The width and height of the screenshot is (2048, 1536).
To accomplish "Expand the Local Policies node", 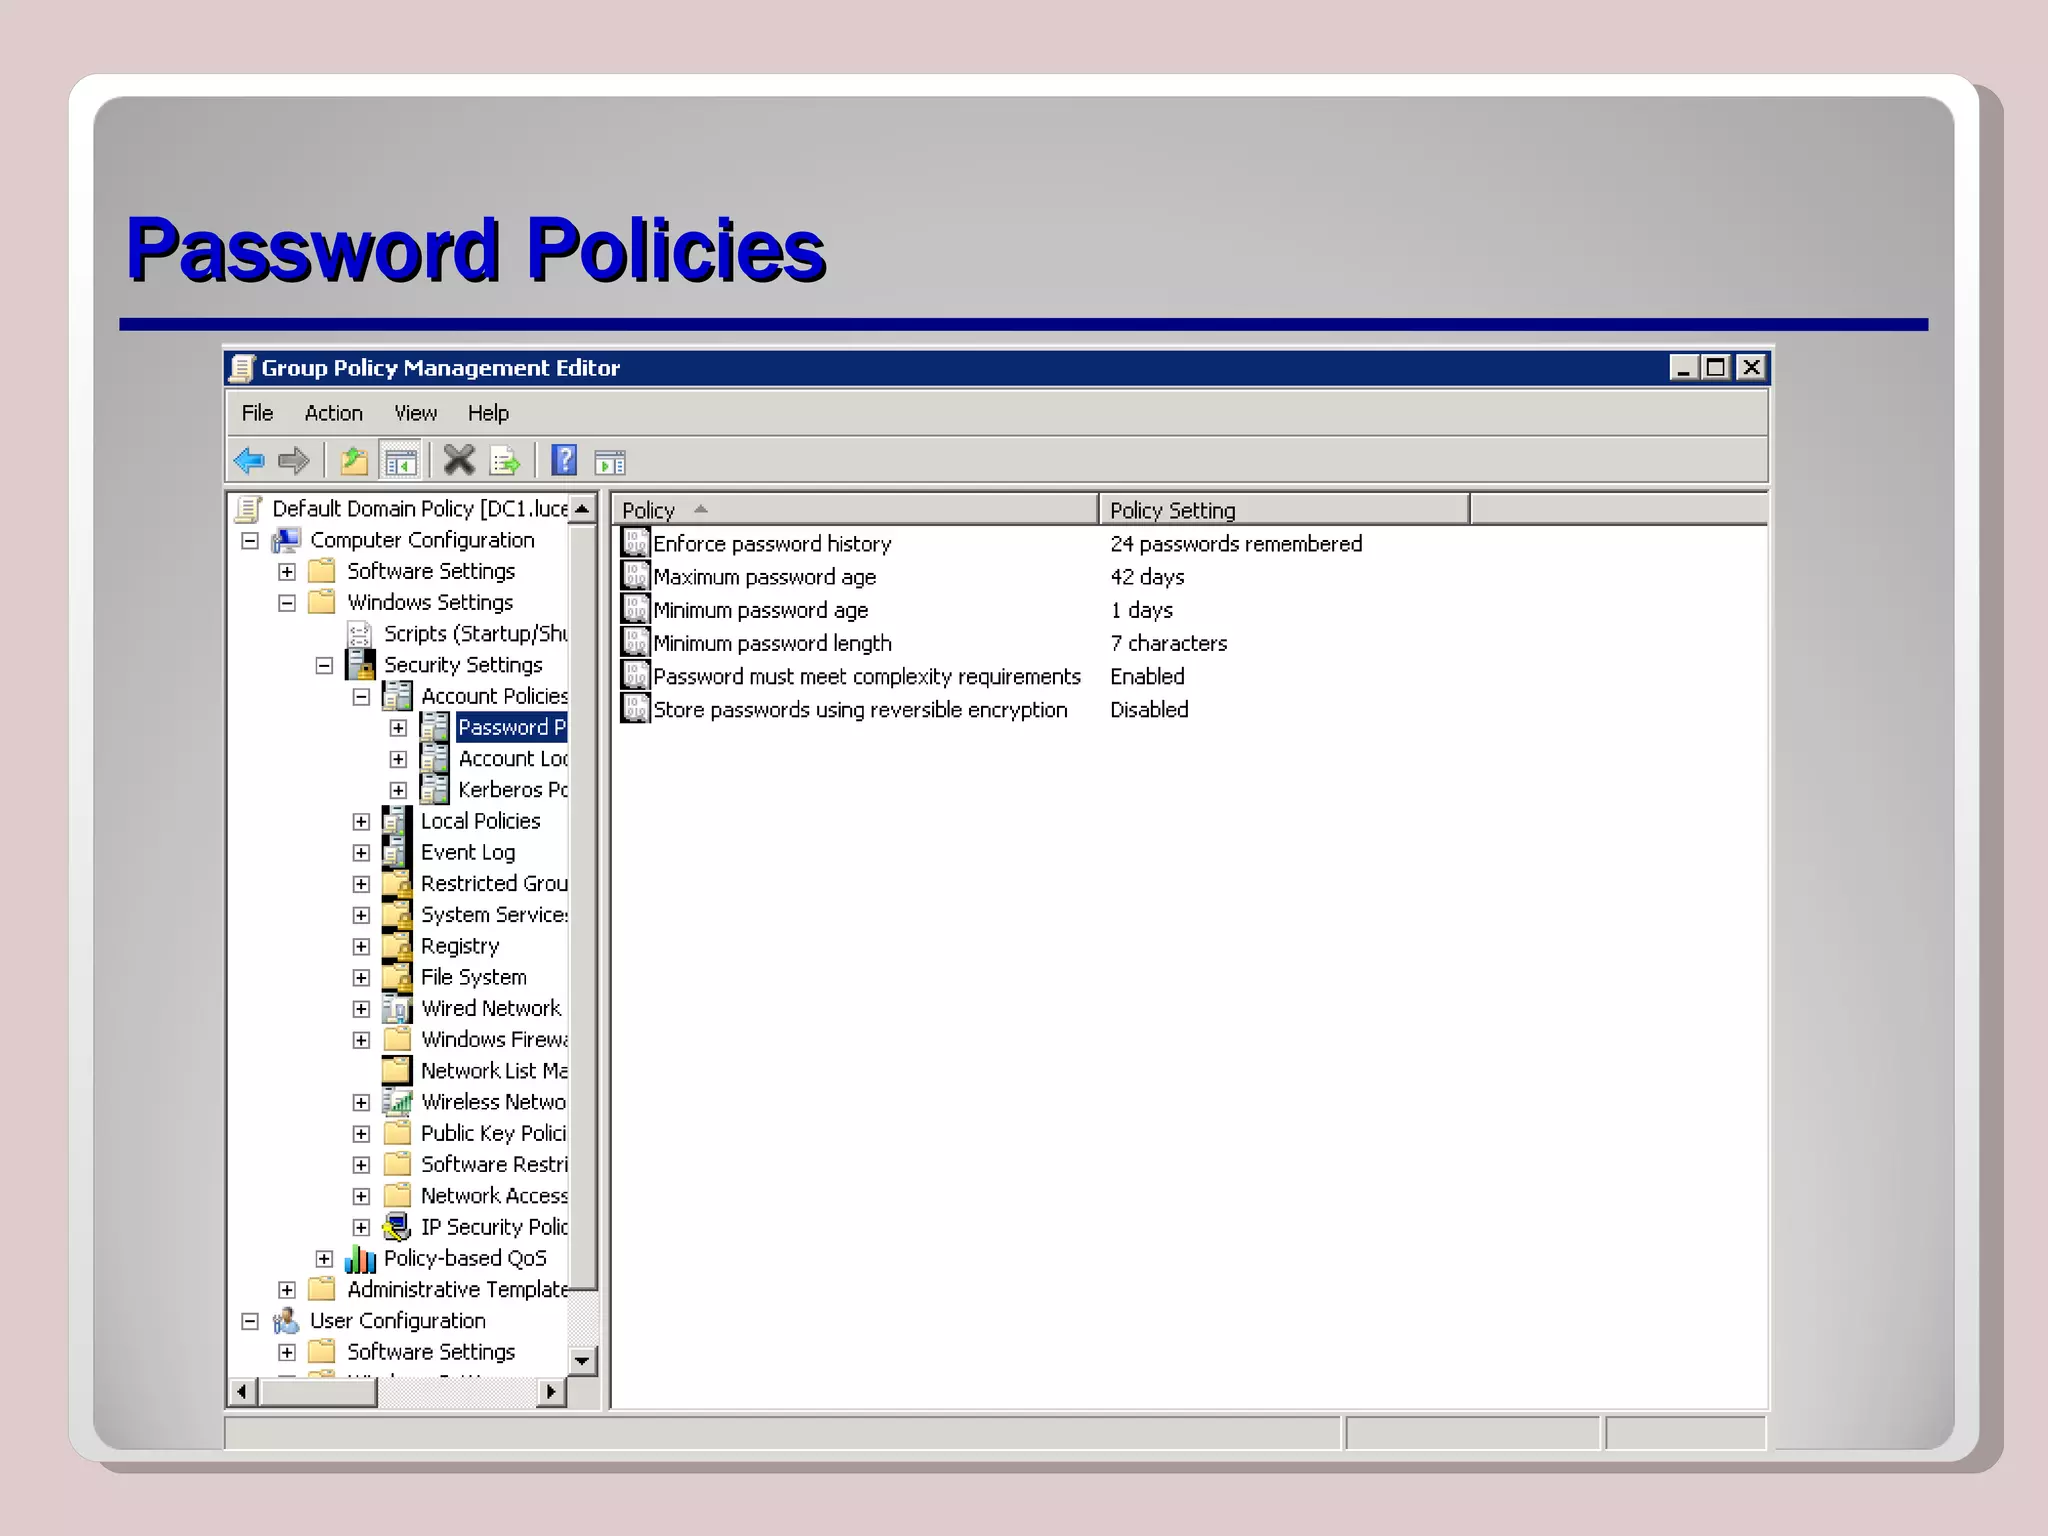I will 361,822.
